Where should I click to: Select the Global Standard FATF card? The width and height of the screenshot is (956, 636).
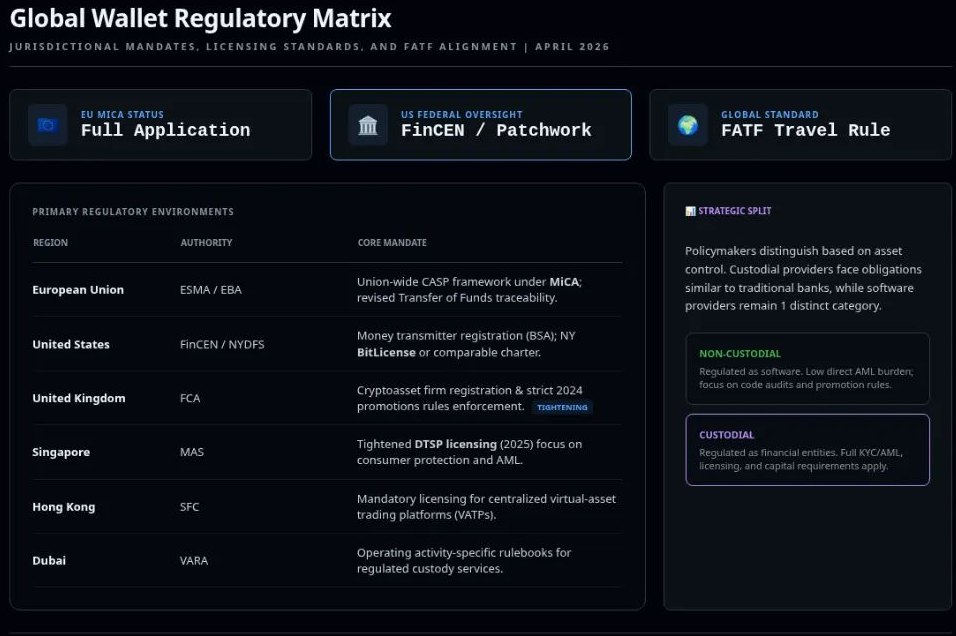[x=800, y=125]
